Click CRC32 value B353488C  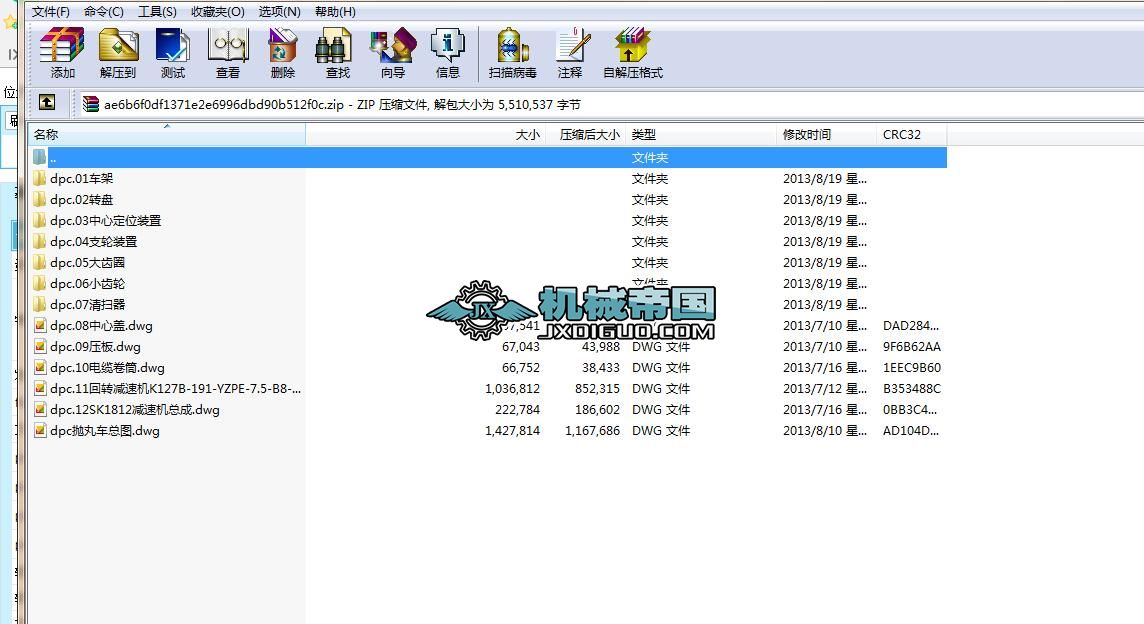tap(912, 388)
